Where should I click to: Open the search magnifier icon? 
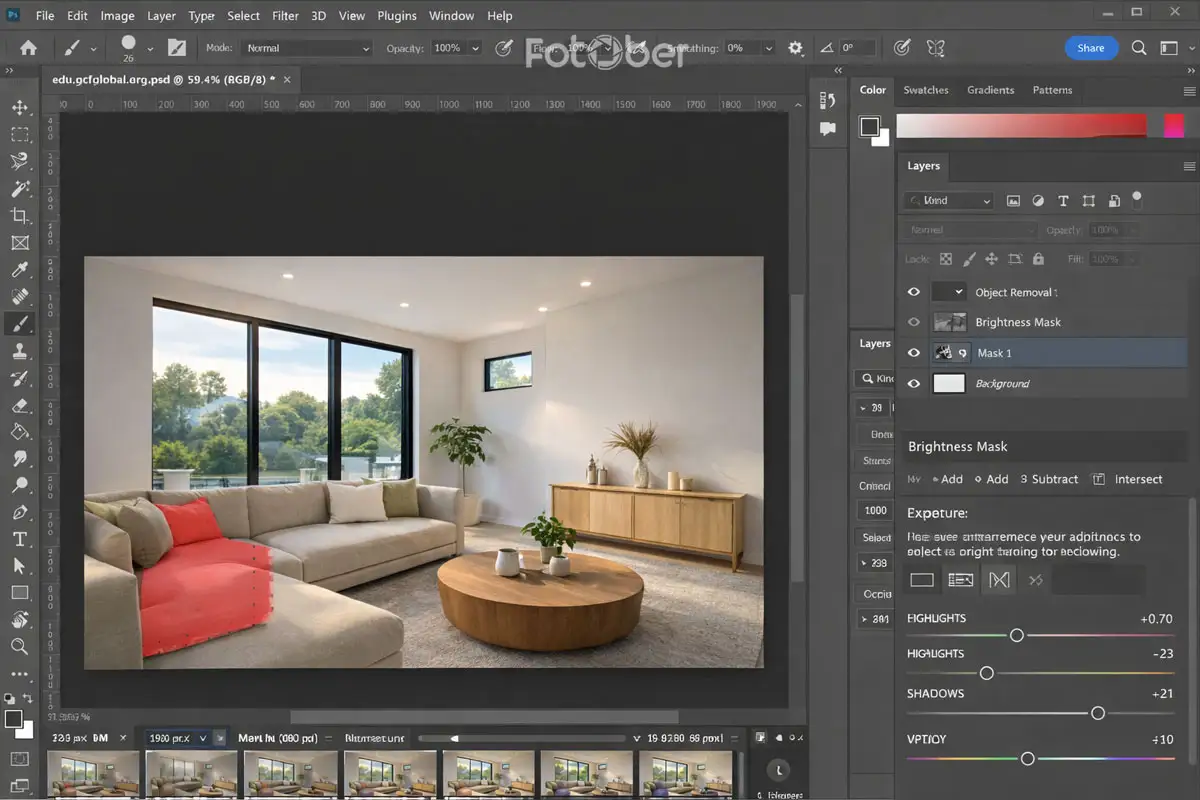tap(1139, 48)
